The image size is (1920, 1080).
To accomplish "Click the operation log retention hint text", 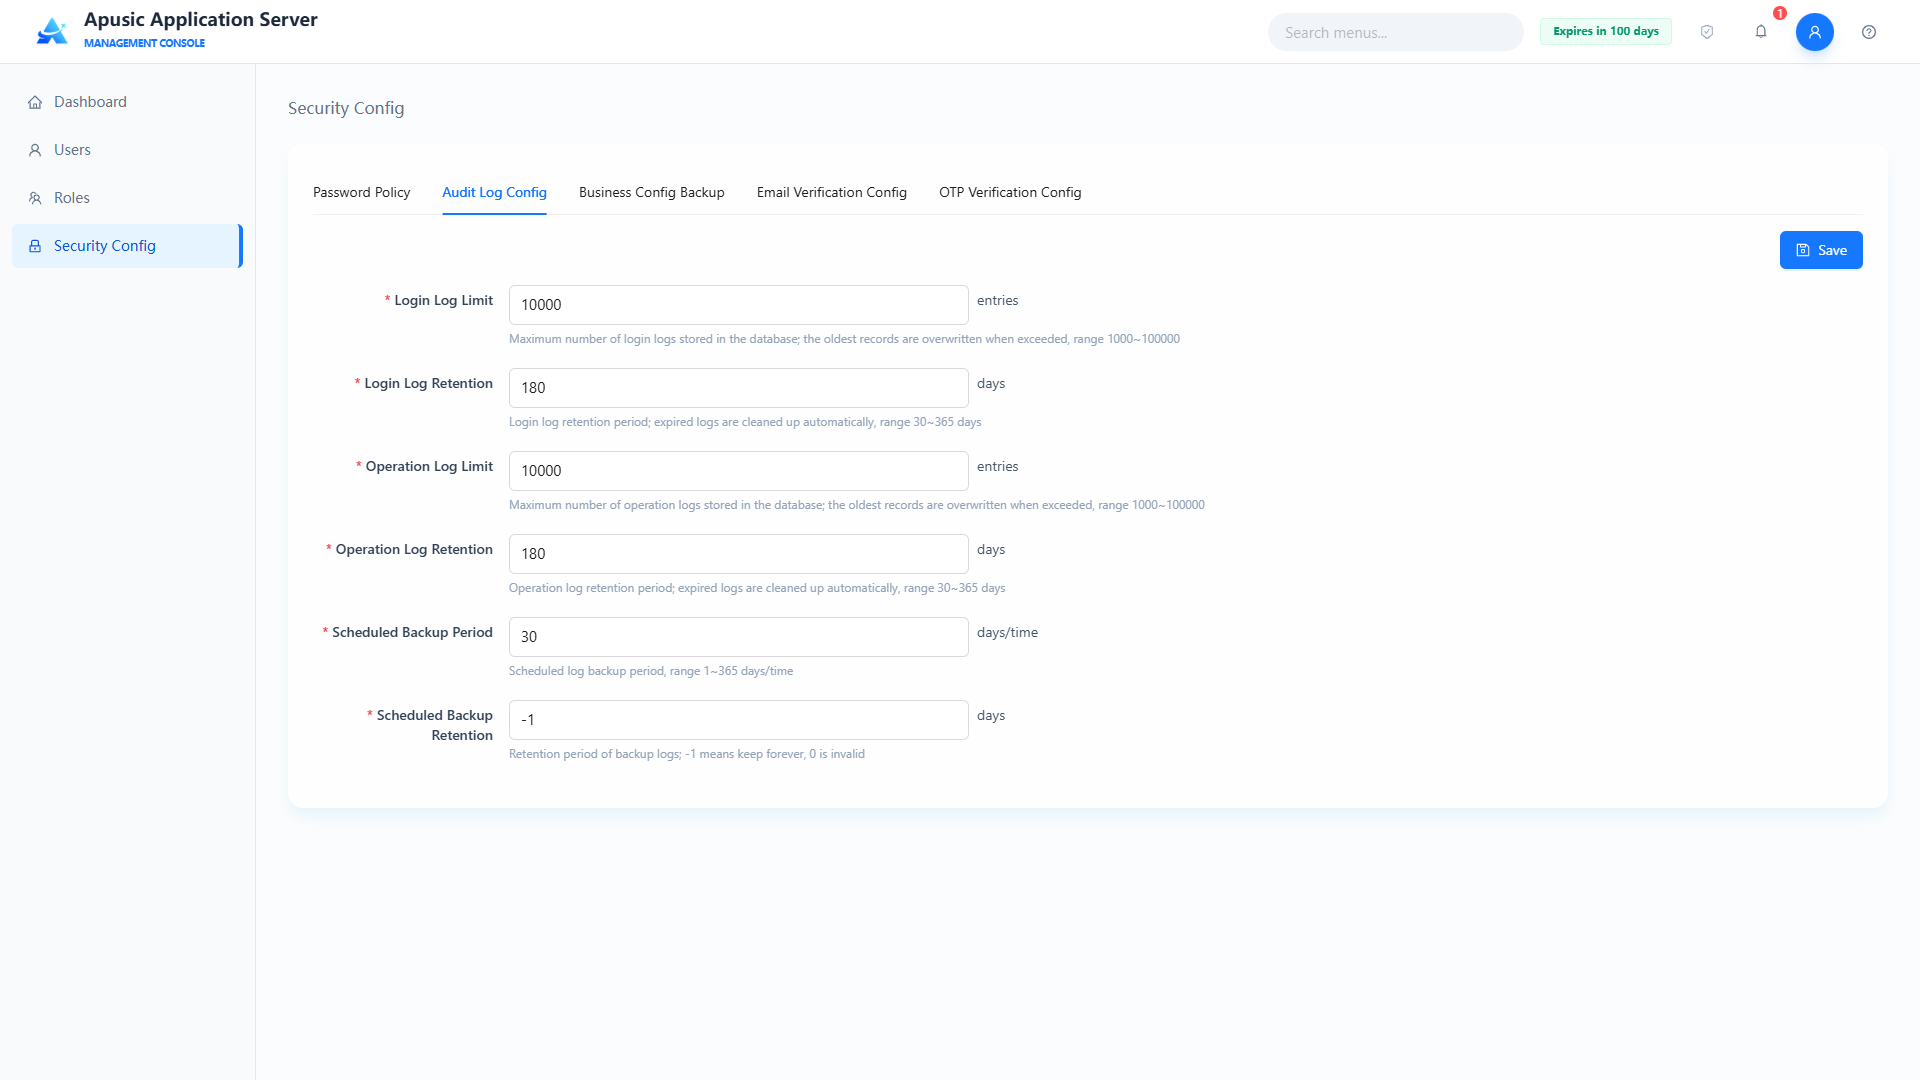I will pos(757,588).
